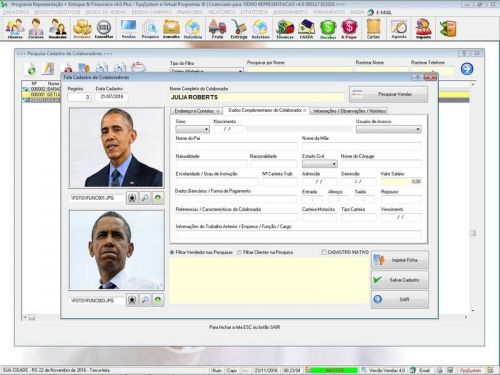Screen dimensions: 500x375
Task: Open the Fornecedores toolbar icon
Action: (36, 29)
